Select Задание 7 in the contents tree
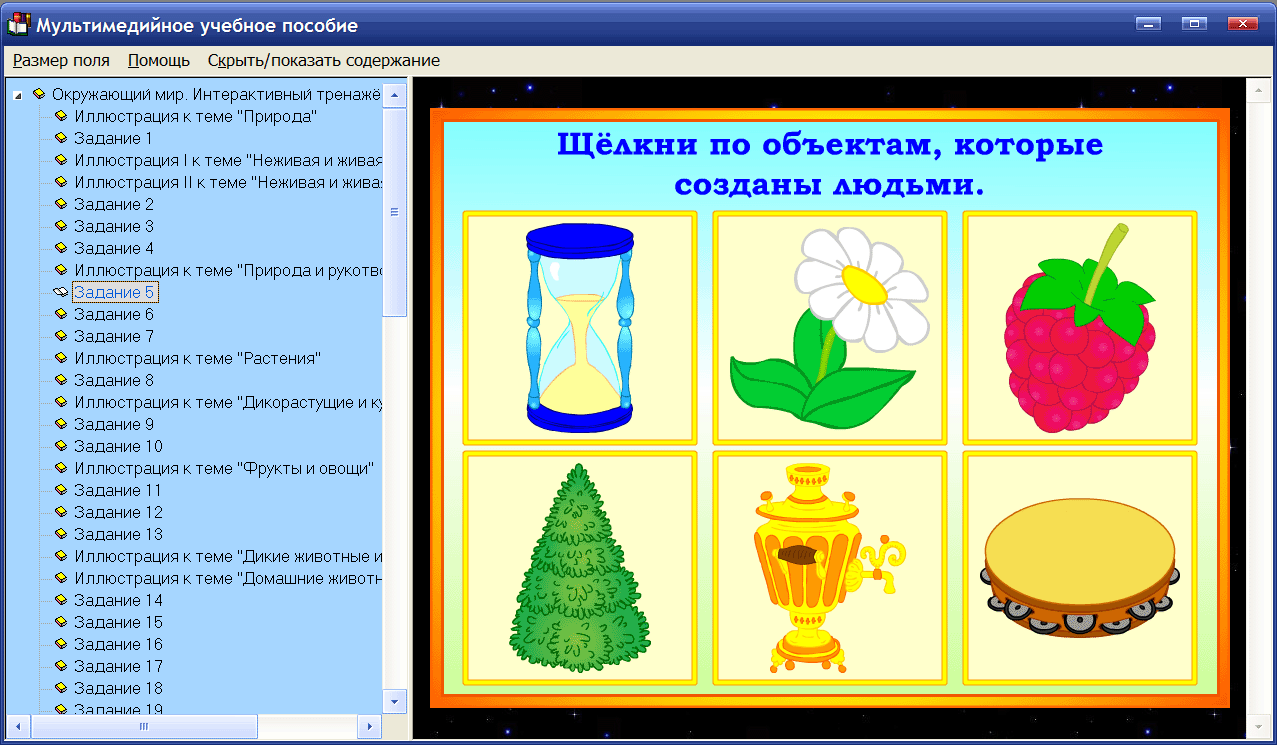This screenshot has width=1277, height=745. pos(113,336)
